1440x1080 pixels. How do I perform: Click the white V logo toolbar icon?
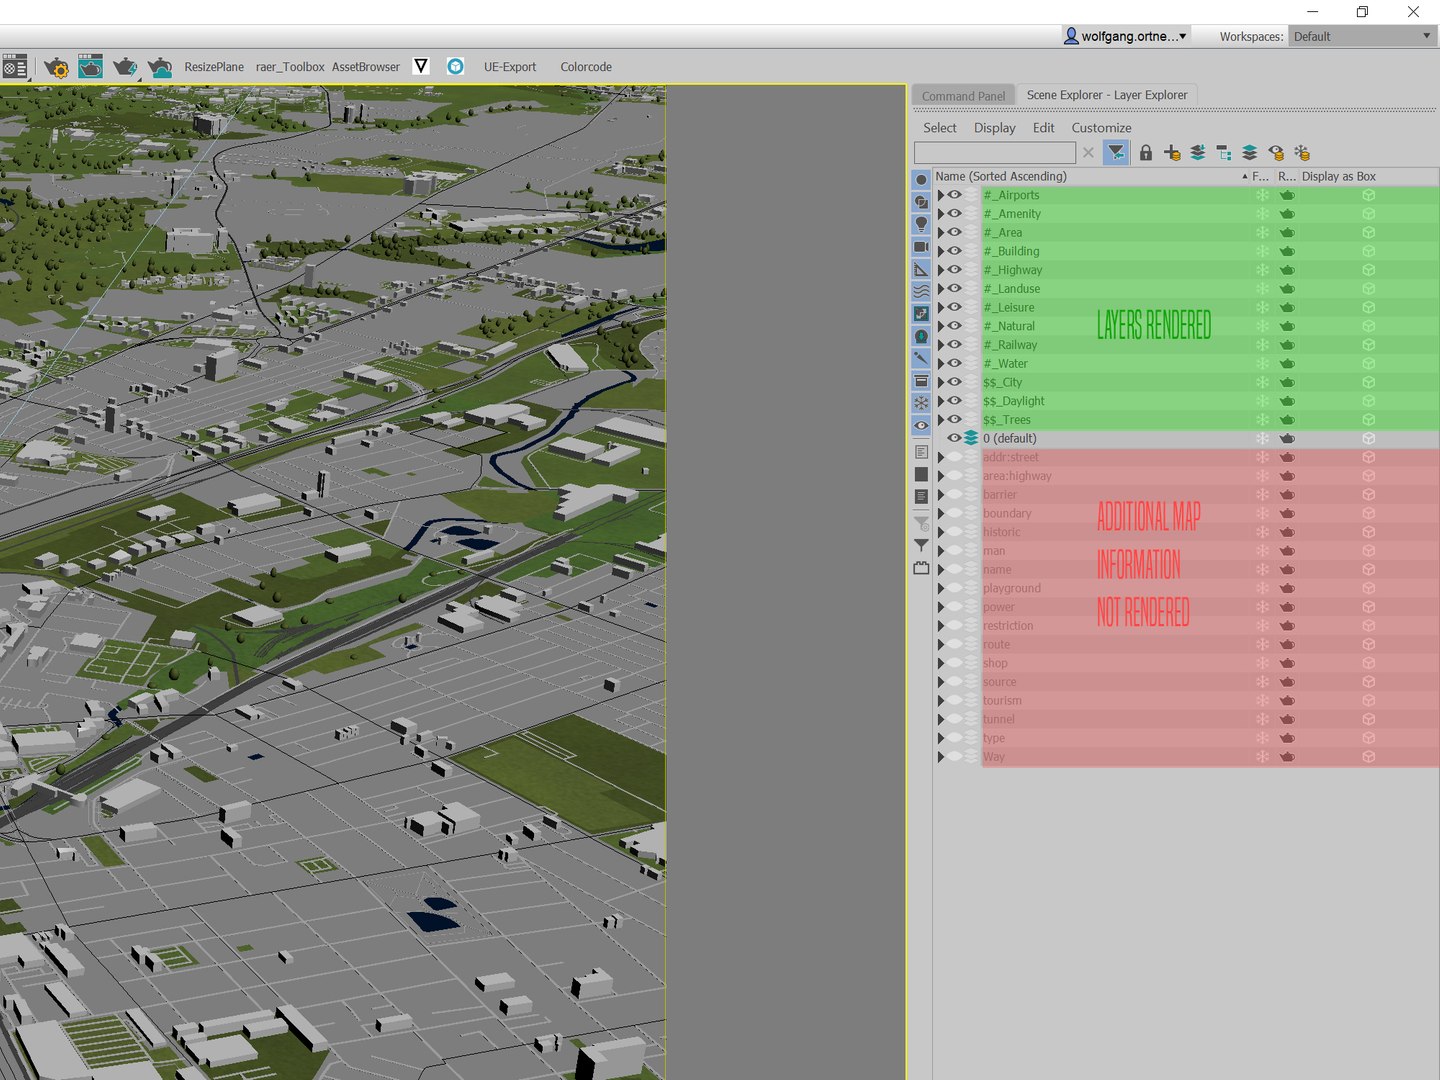(421, 66)
